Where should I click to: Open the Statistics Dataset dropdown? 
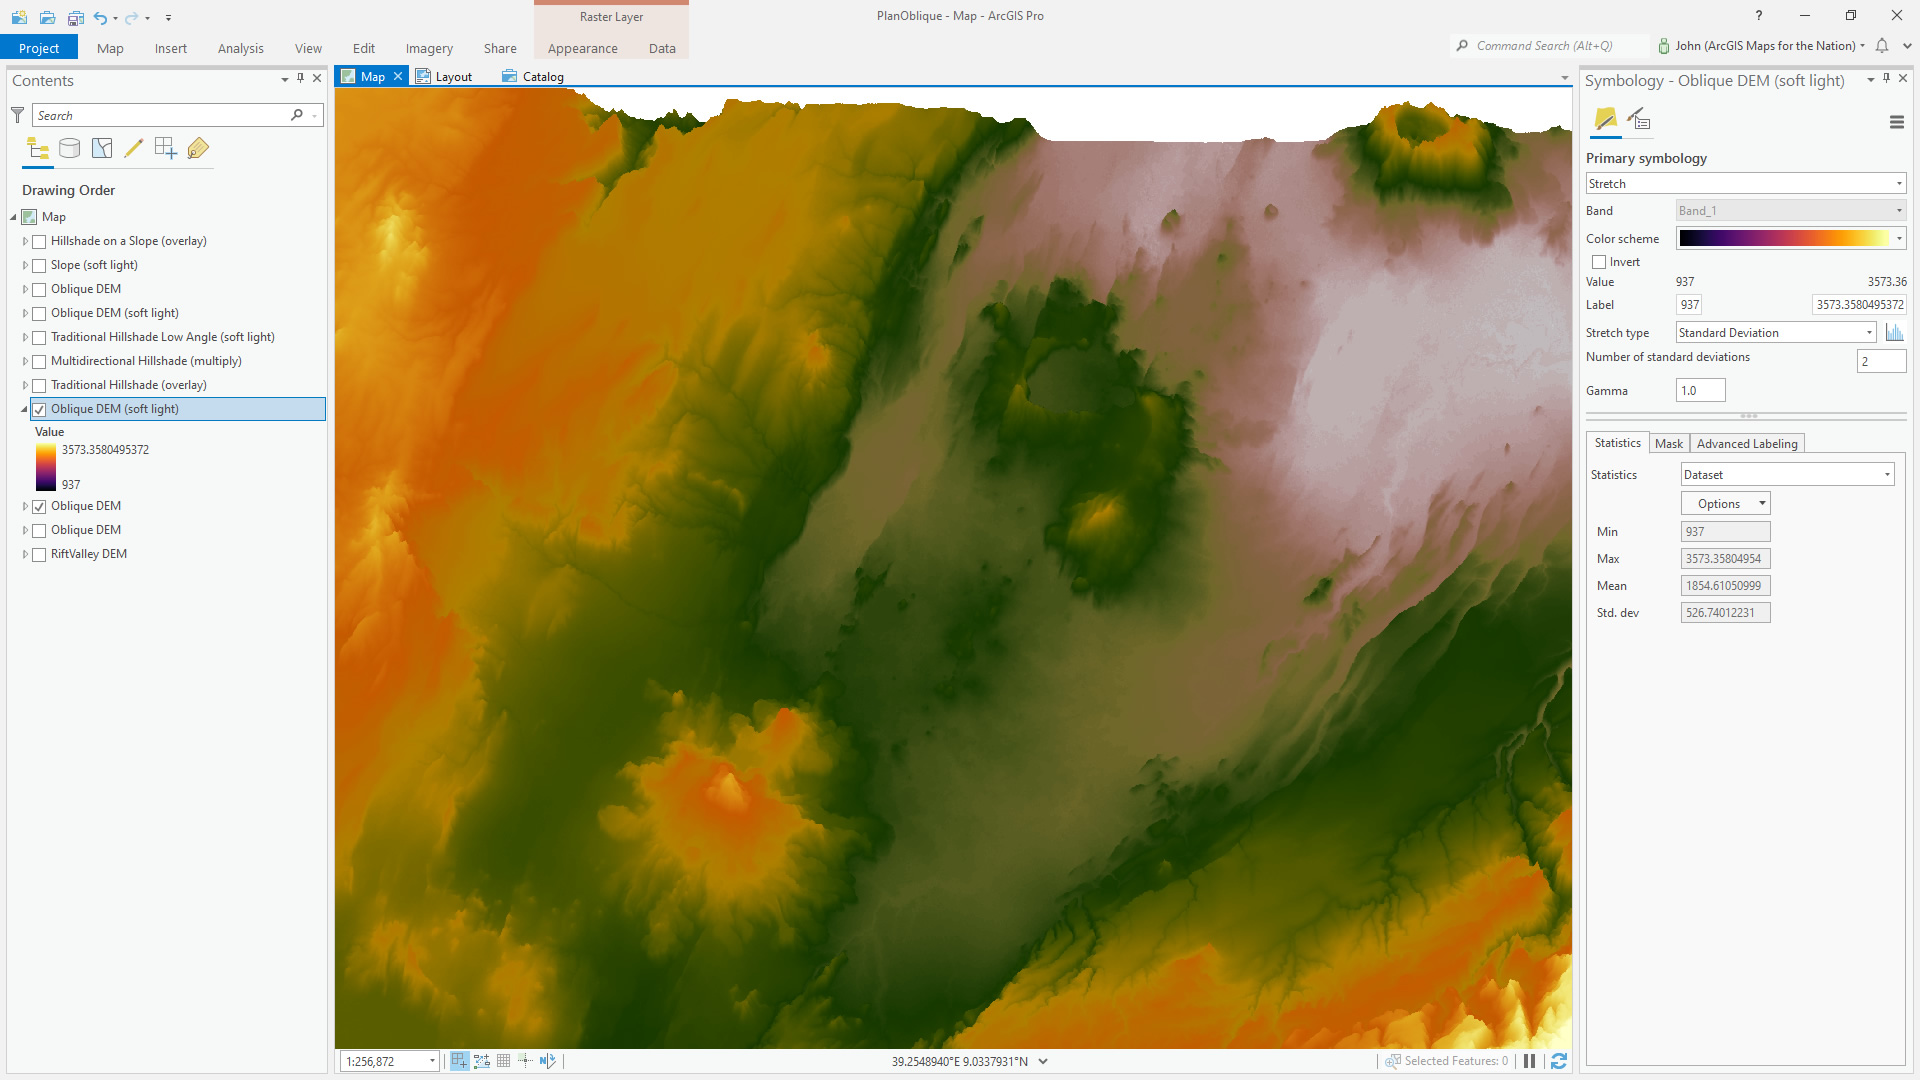tap(1787, 475)
